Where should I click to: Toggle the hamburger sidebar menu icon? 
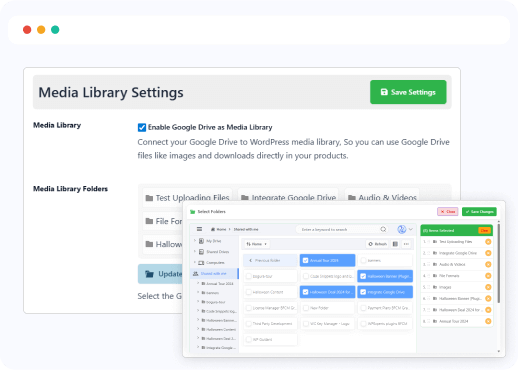tap(200, 230)
